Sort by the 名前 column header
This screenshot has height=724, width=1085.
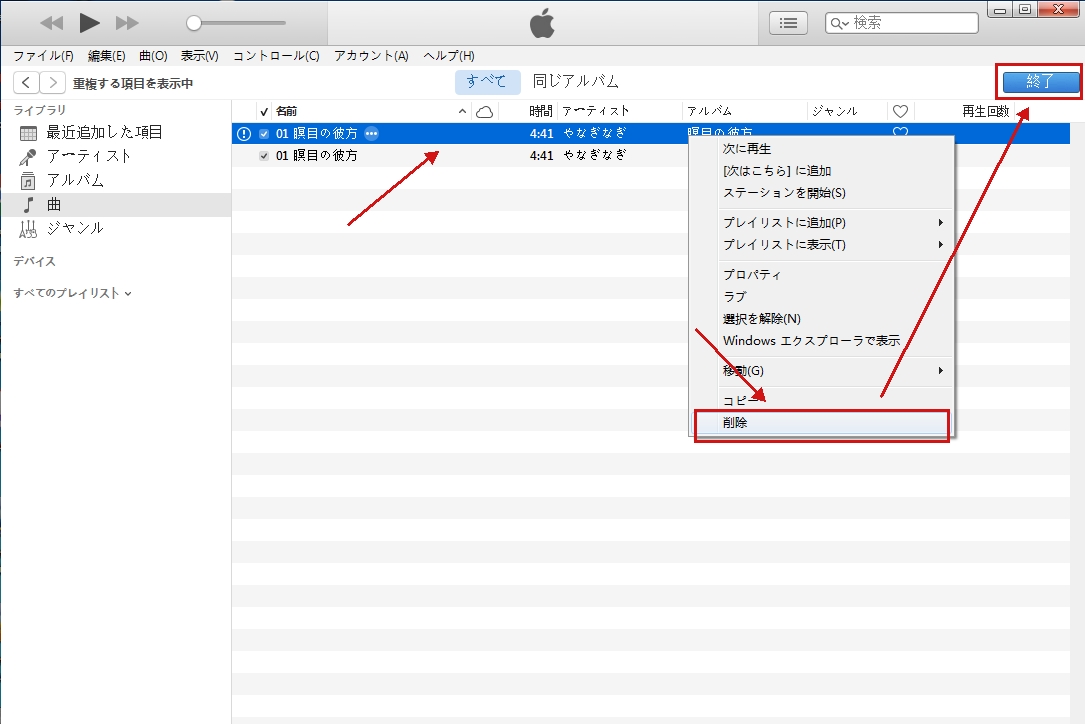(x=286, y=111)
